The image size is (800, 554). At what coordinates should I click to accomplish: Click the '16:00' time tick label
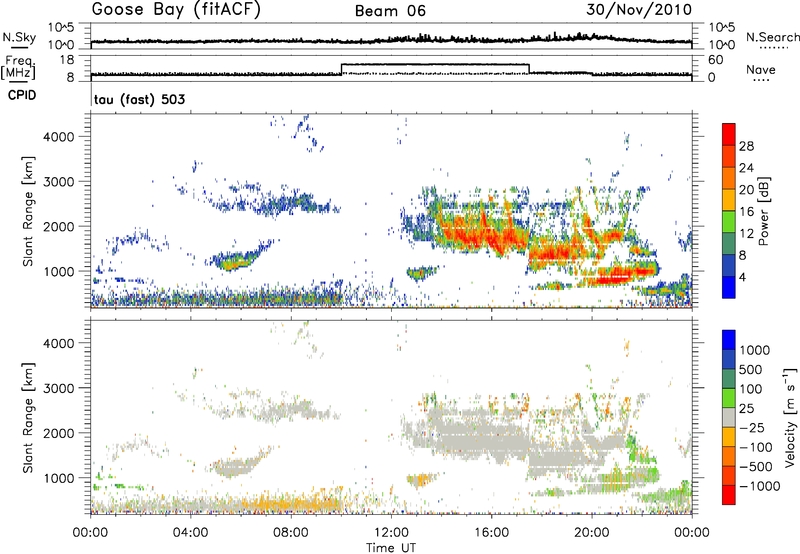(491, 533)
